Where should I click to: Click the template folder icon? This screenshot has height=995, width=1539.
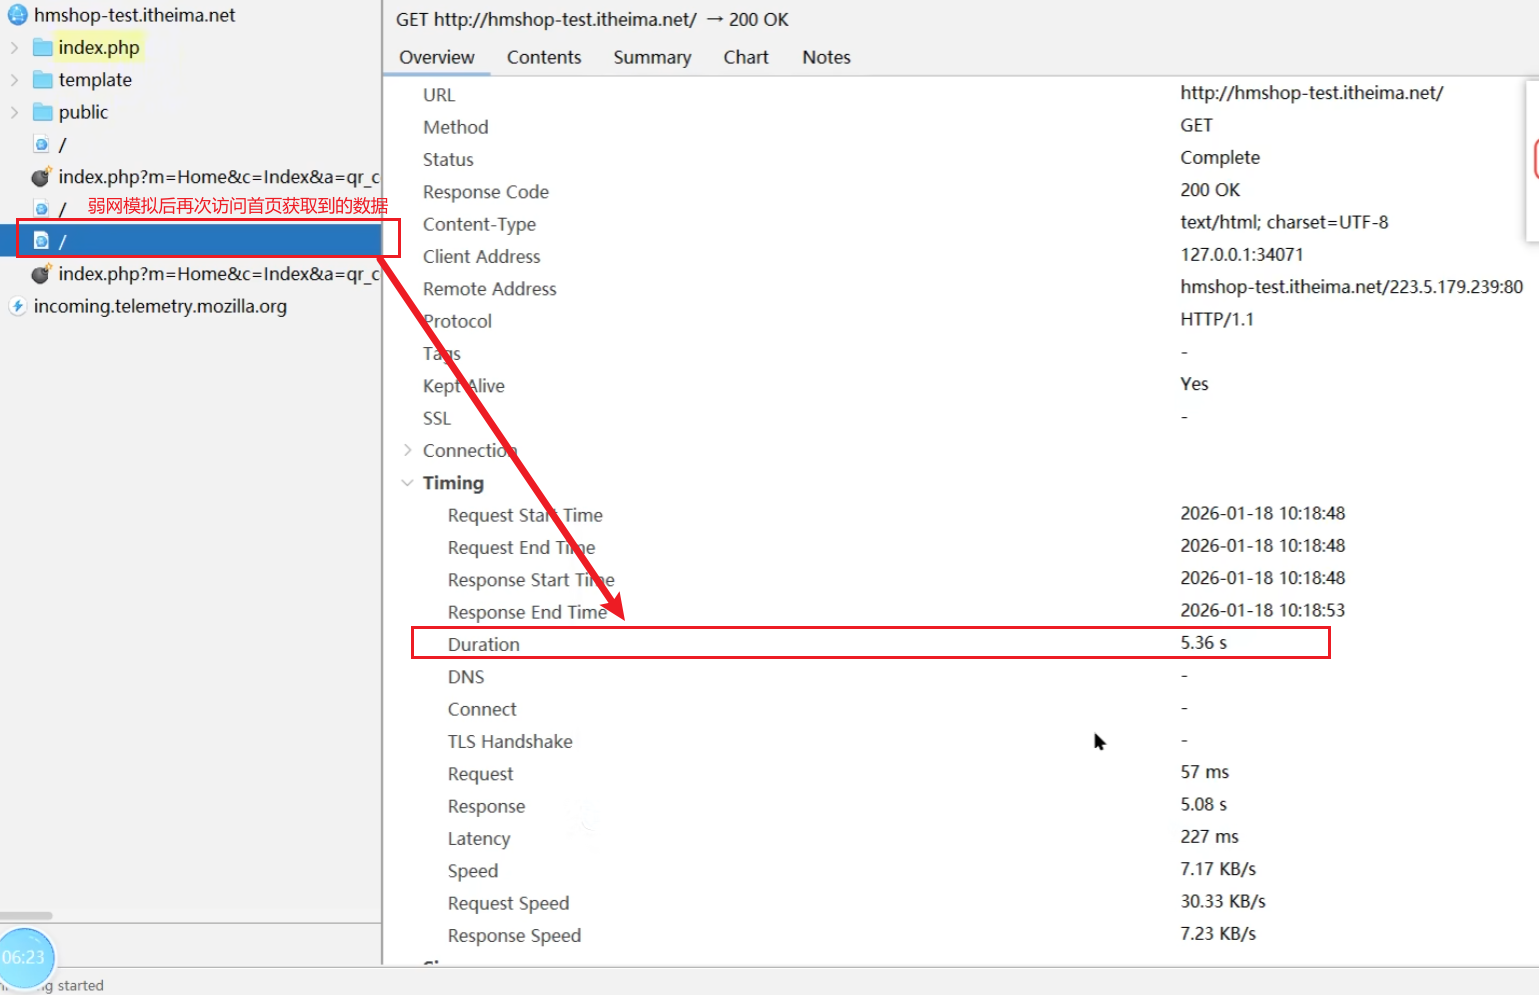[x=43, y=80]
